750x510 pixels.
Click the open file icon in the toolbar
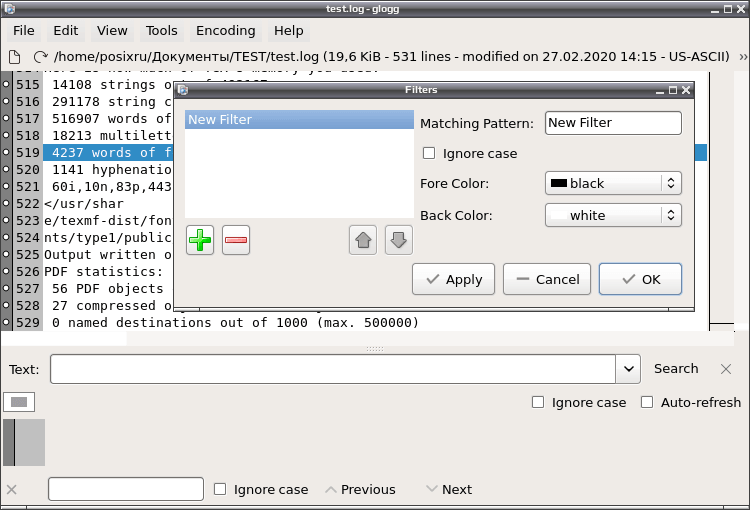(x=15, y=57)
